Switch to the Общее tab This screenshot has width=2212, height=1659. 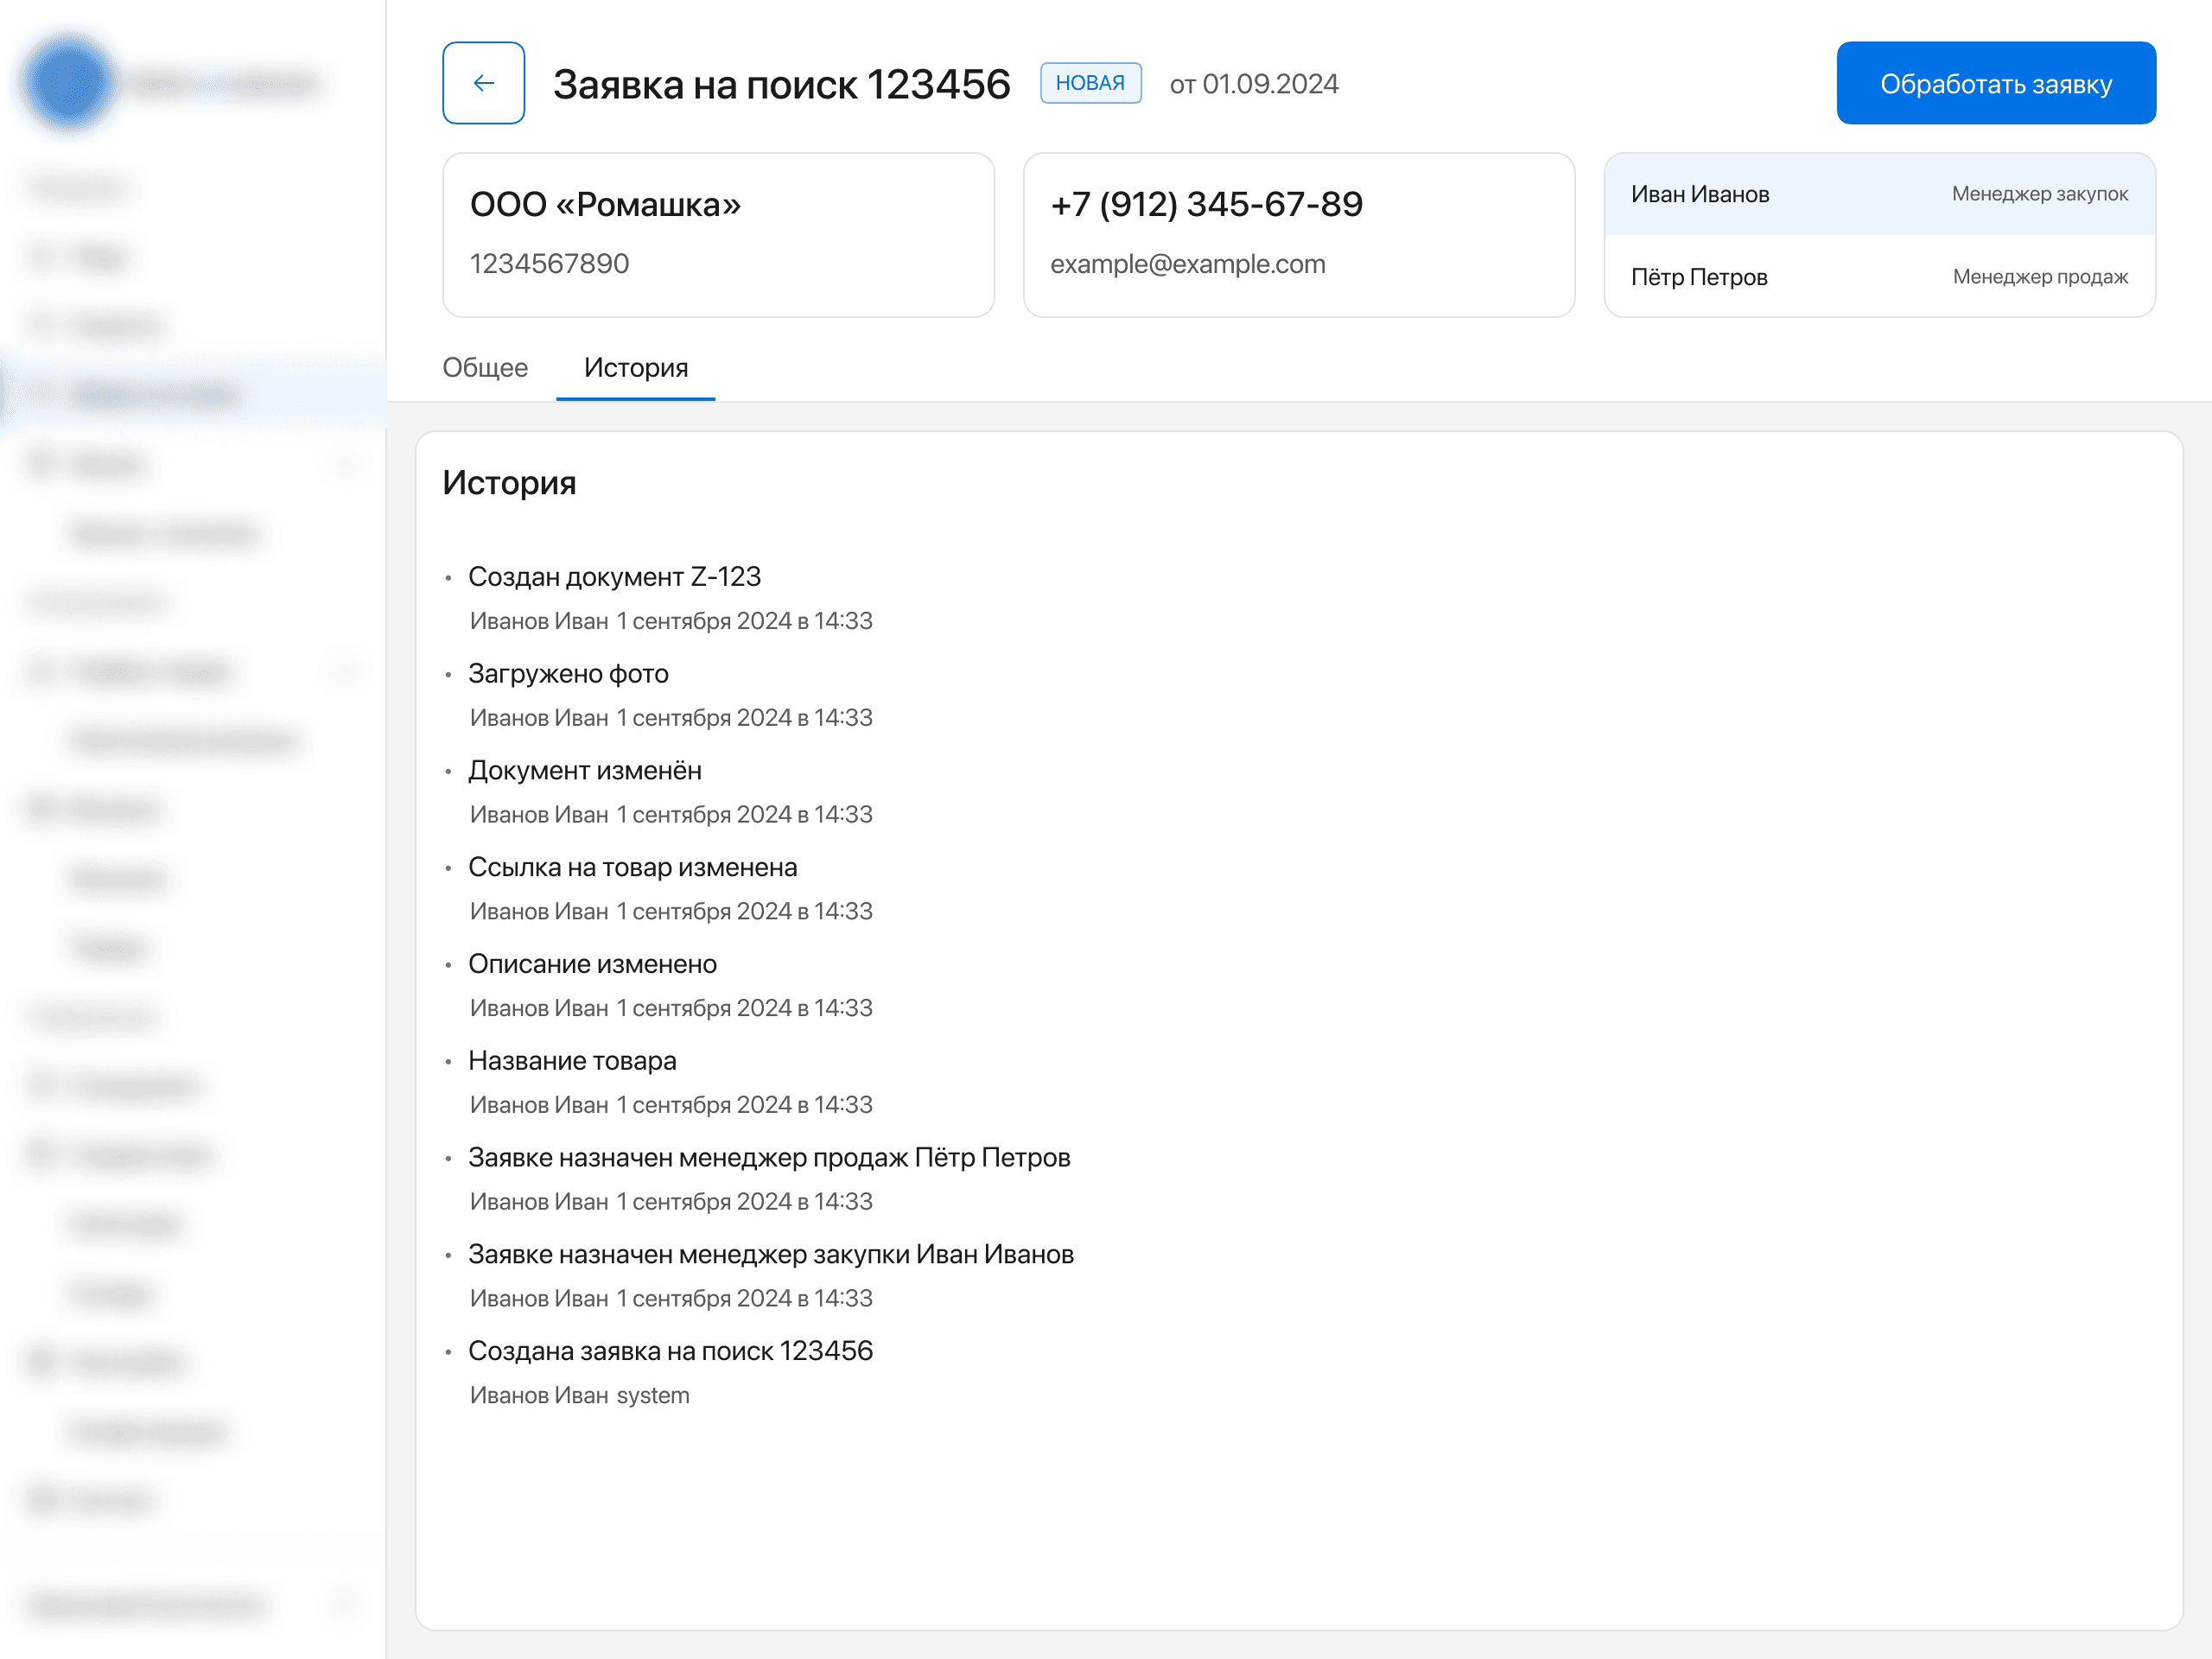[x=485, y=368]
